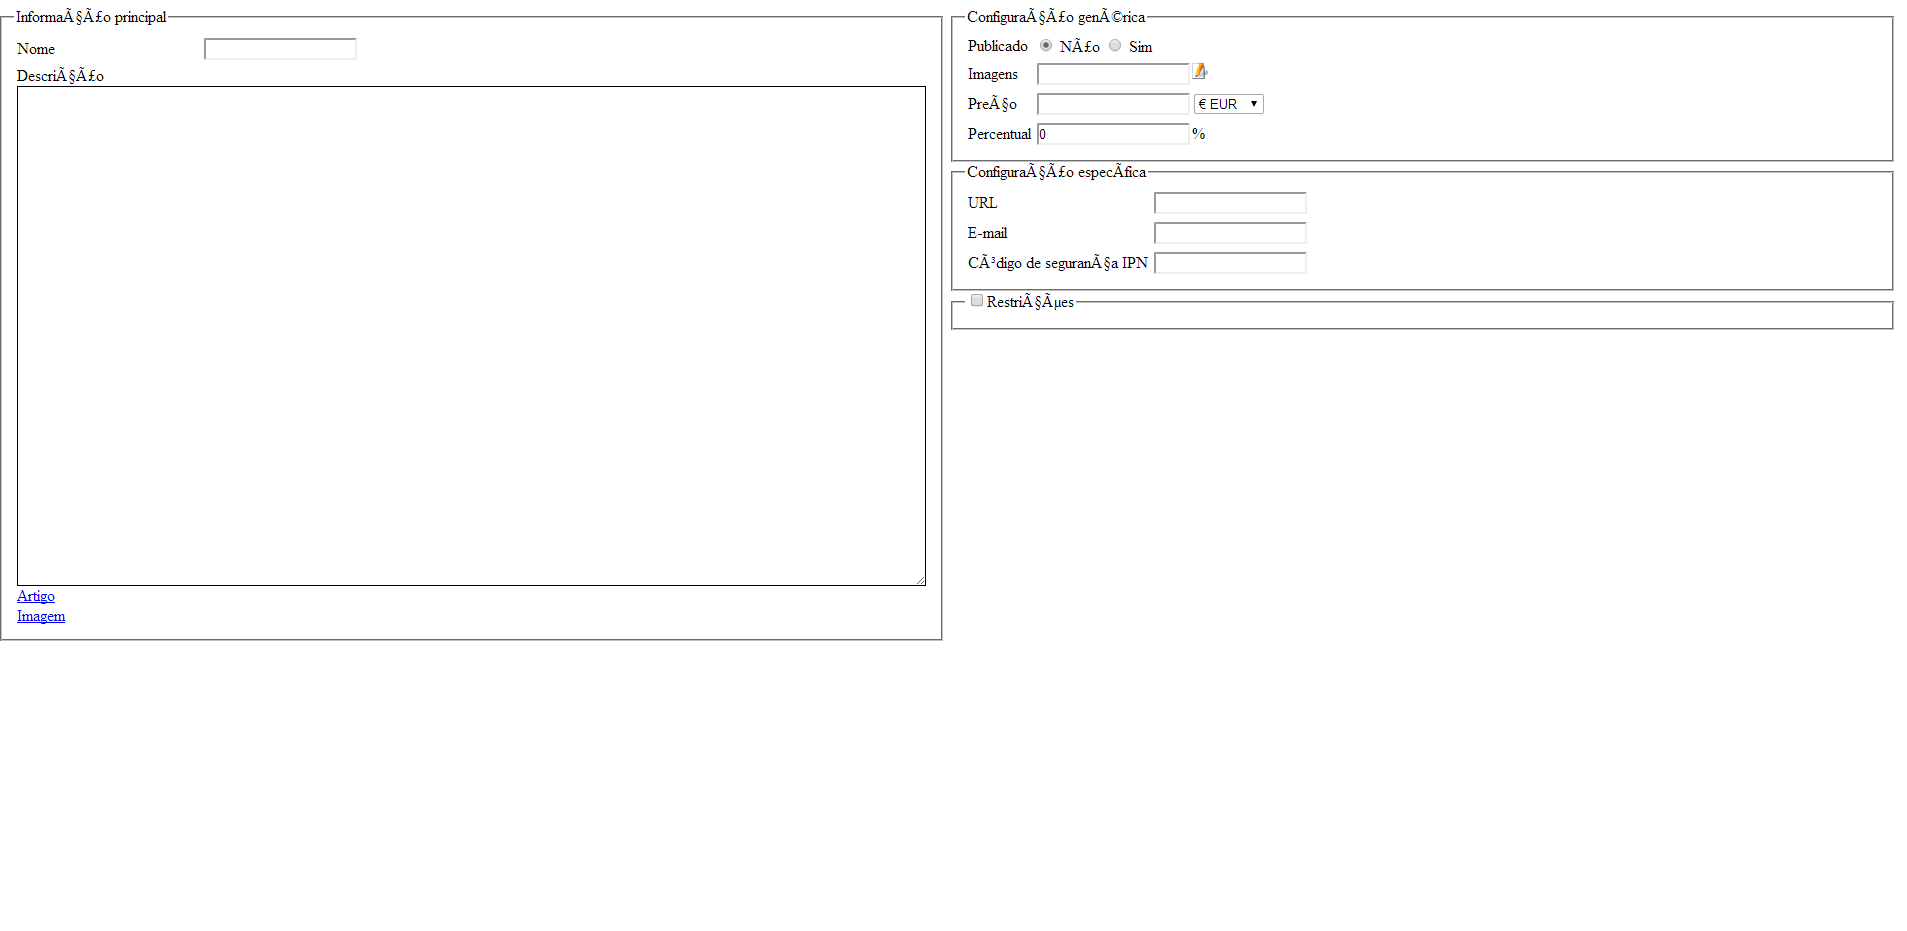Click the Descrição textarea resize handle
Viewport: 1907px width, 931px height.
(919, 579)
